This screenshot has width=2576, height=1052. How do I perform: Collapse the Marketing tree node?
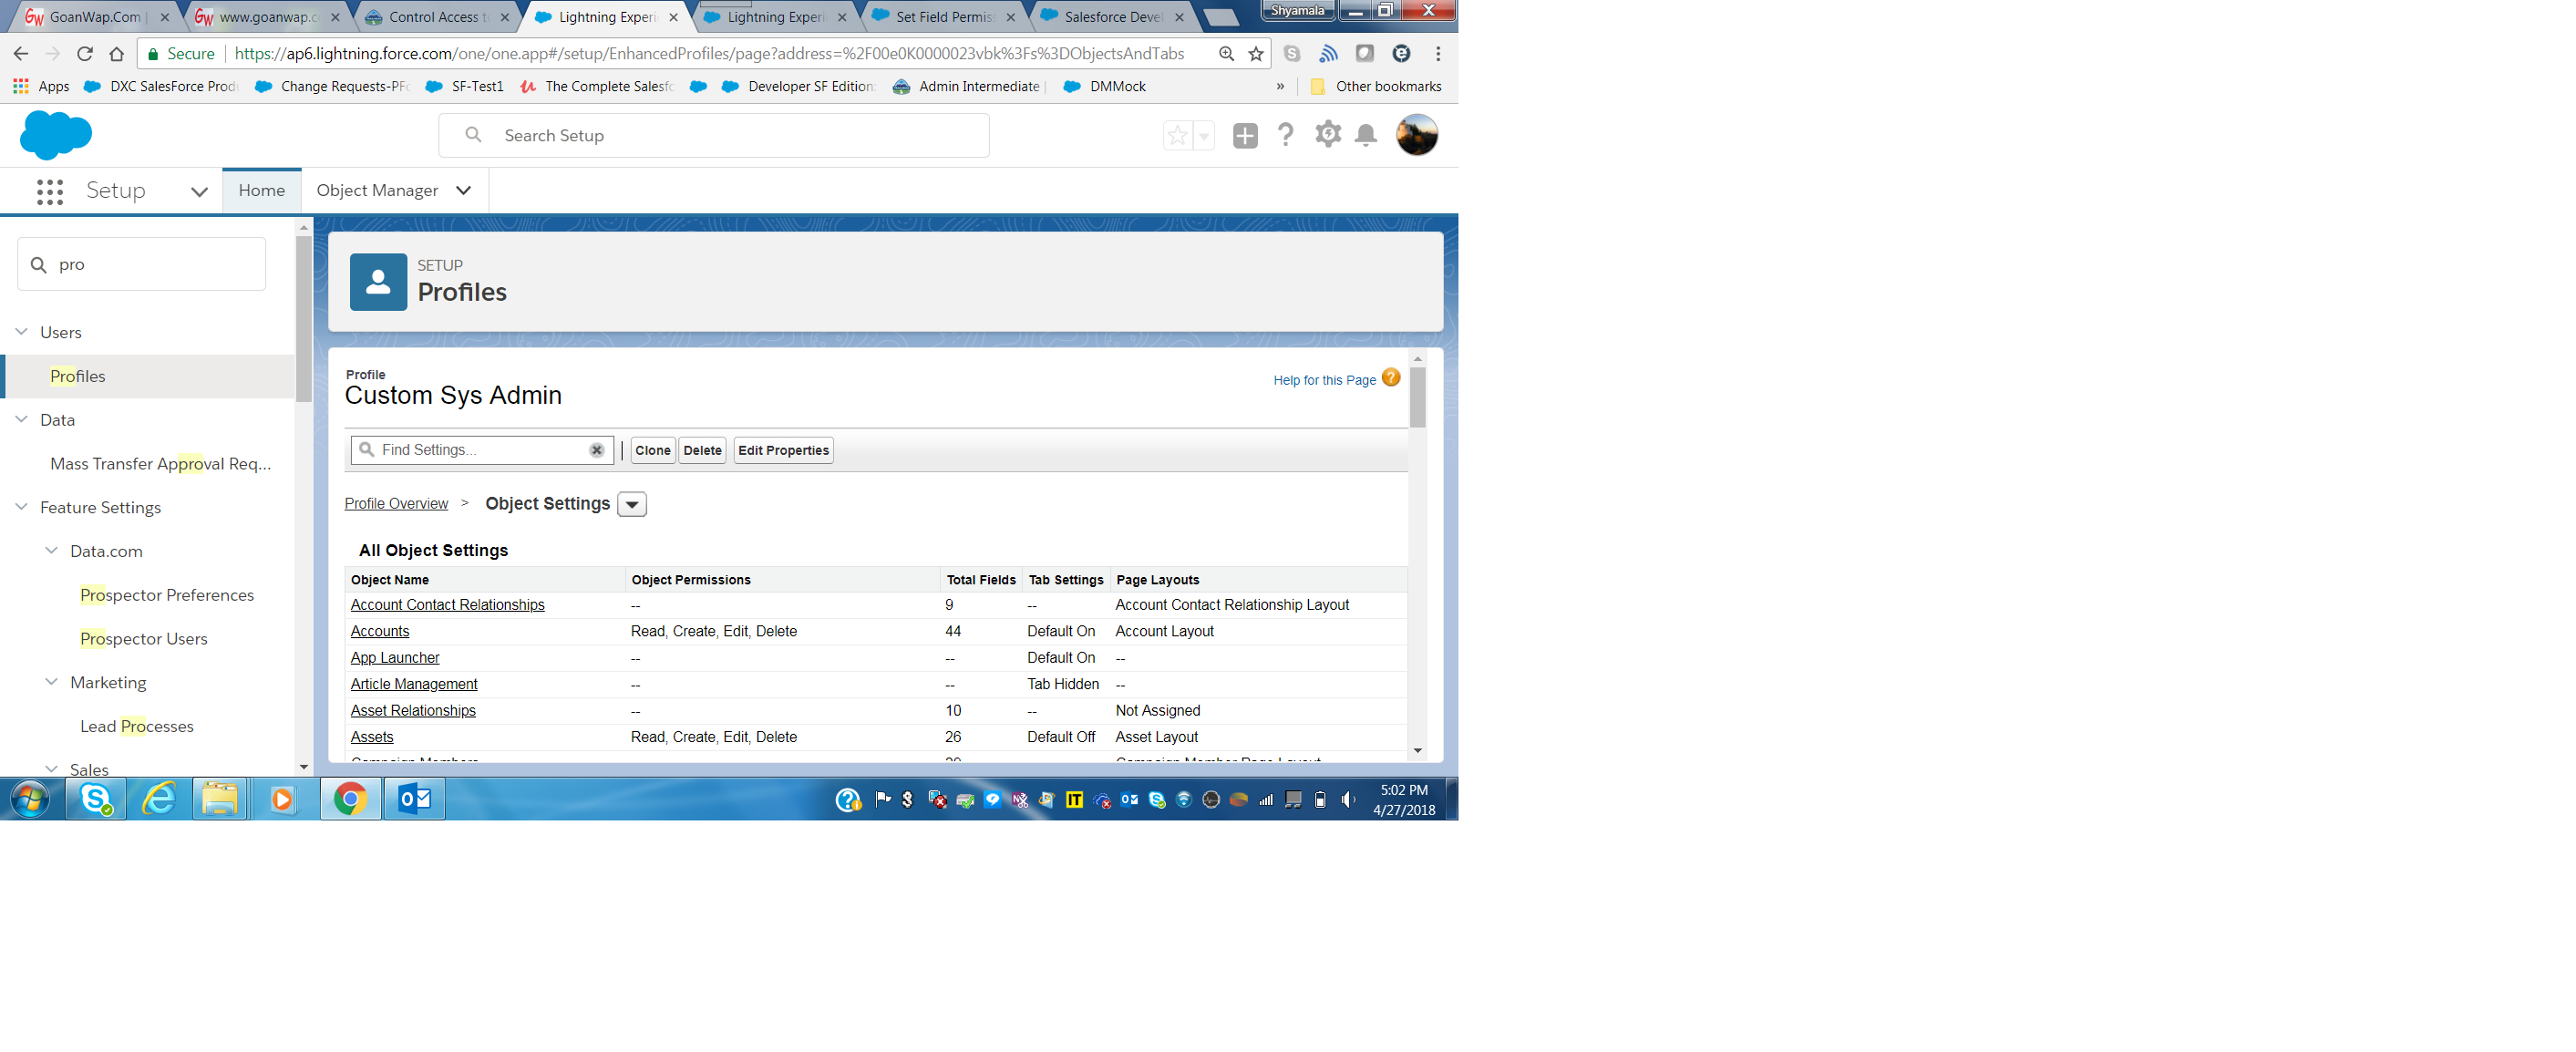click(52, 682)
